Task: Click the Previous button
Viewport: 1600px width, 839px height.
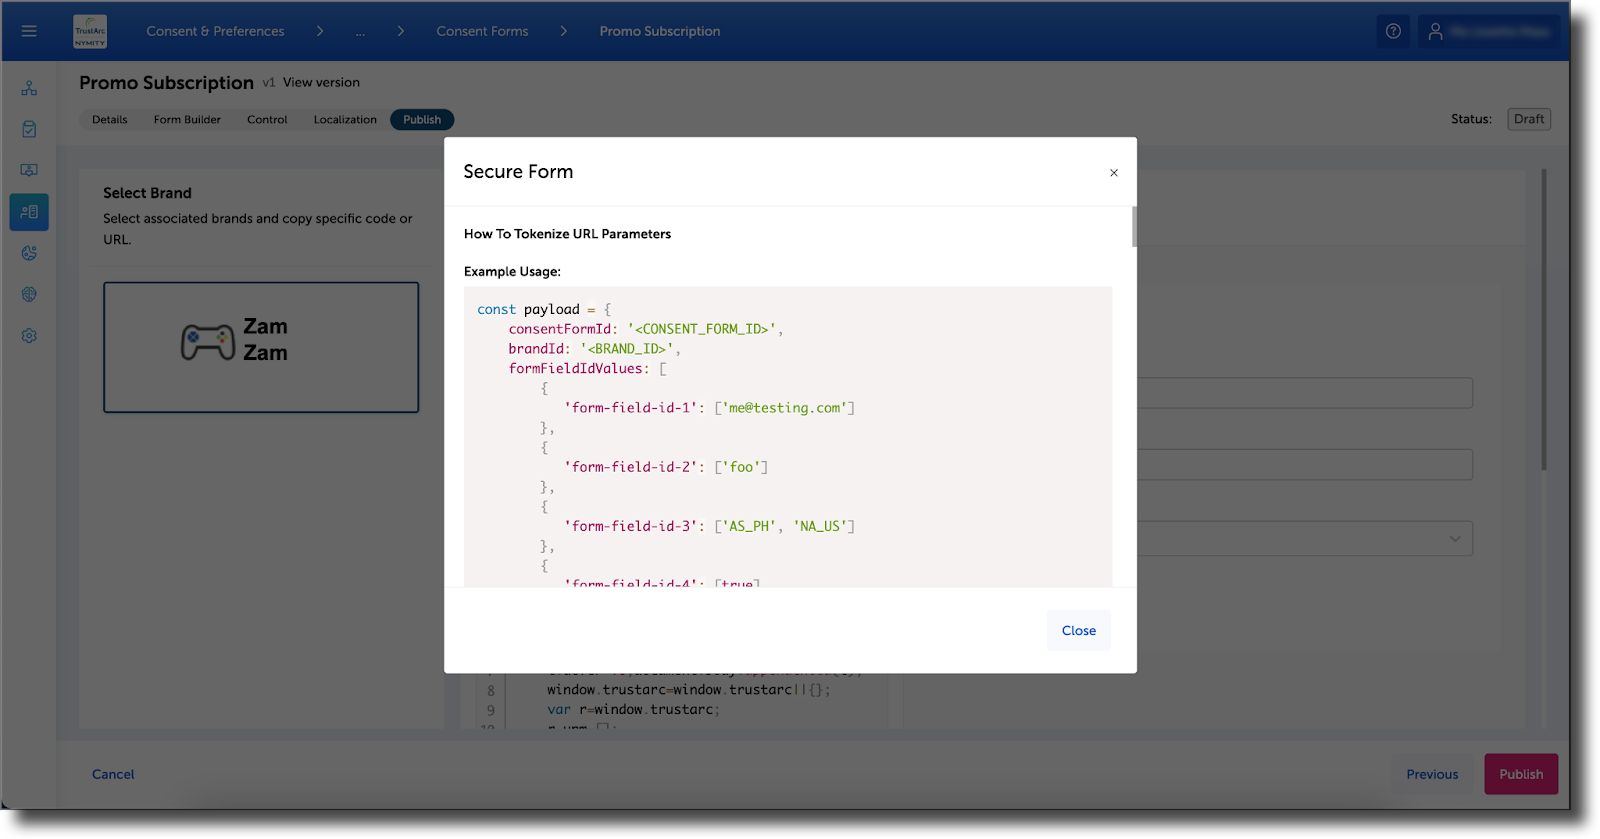Action: click(x=1432, y=774)
